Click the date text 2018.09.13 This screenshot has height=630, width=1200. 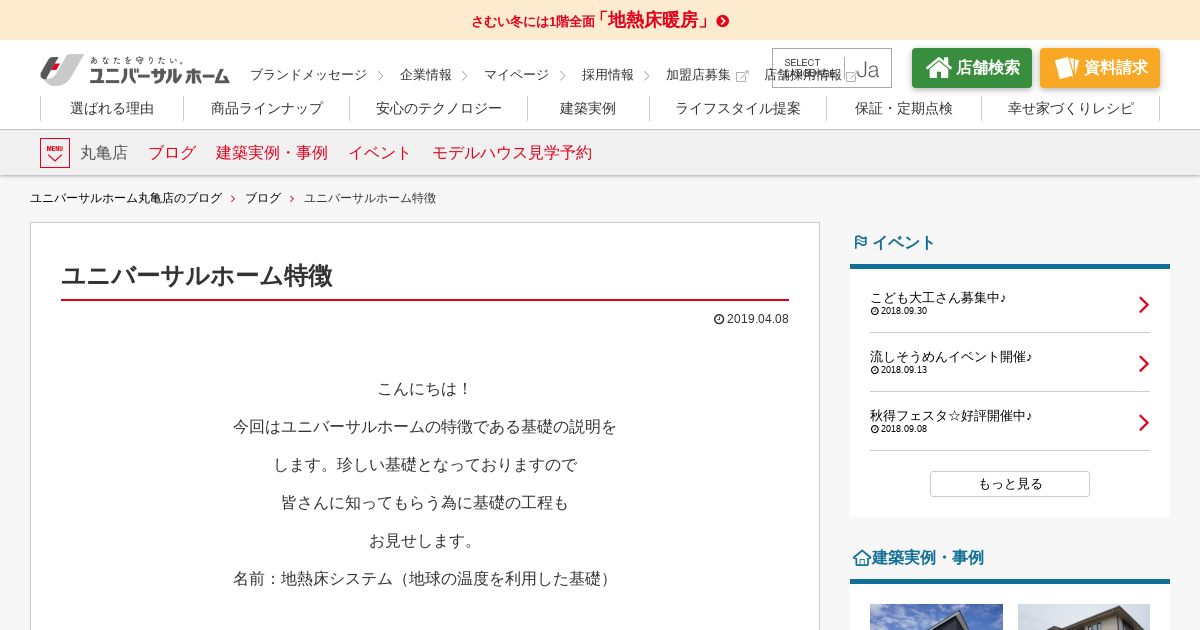(x=904, y=370)
